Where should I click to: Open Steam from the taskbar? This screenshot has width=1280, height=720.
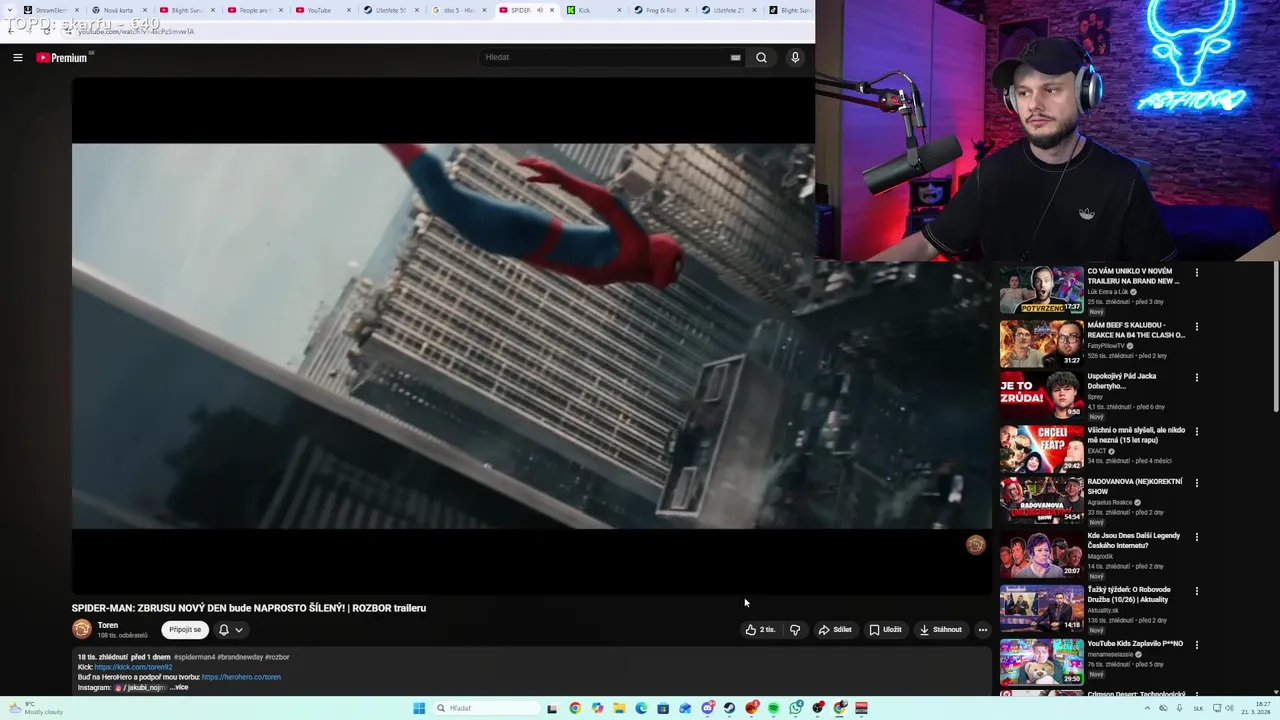[729, 708]
